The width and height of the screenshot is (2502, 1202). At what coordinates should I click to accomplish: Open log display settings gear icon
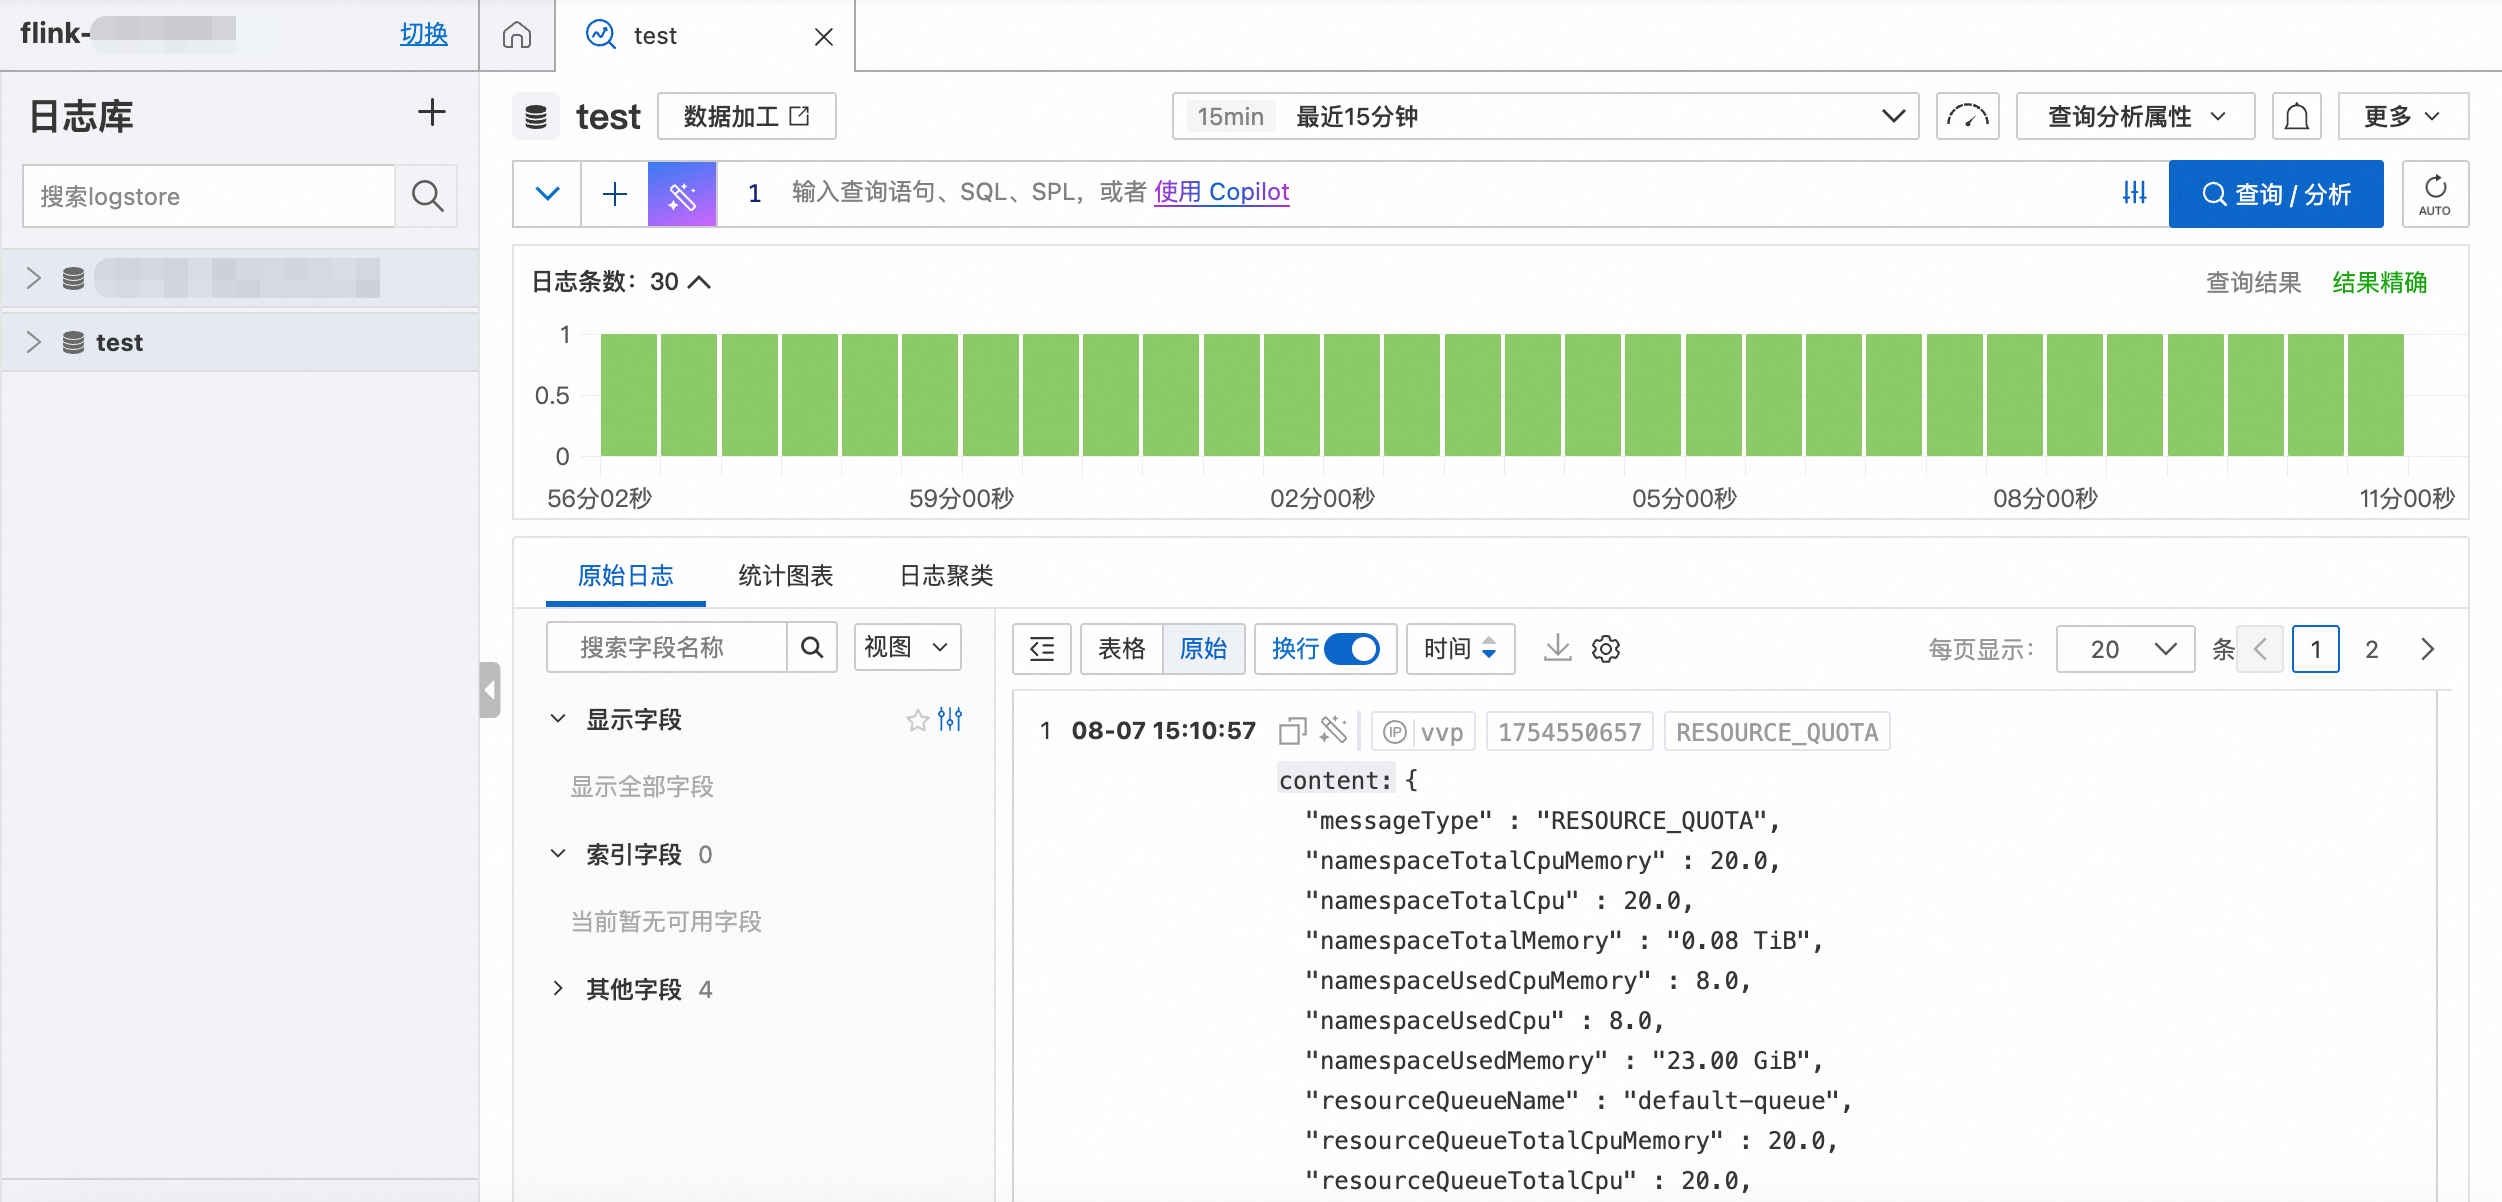tap(1606, 649)
